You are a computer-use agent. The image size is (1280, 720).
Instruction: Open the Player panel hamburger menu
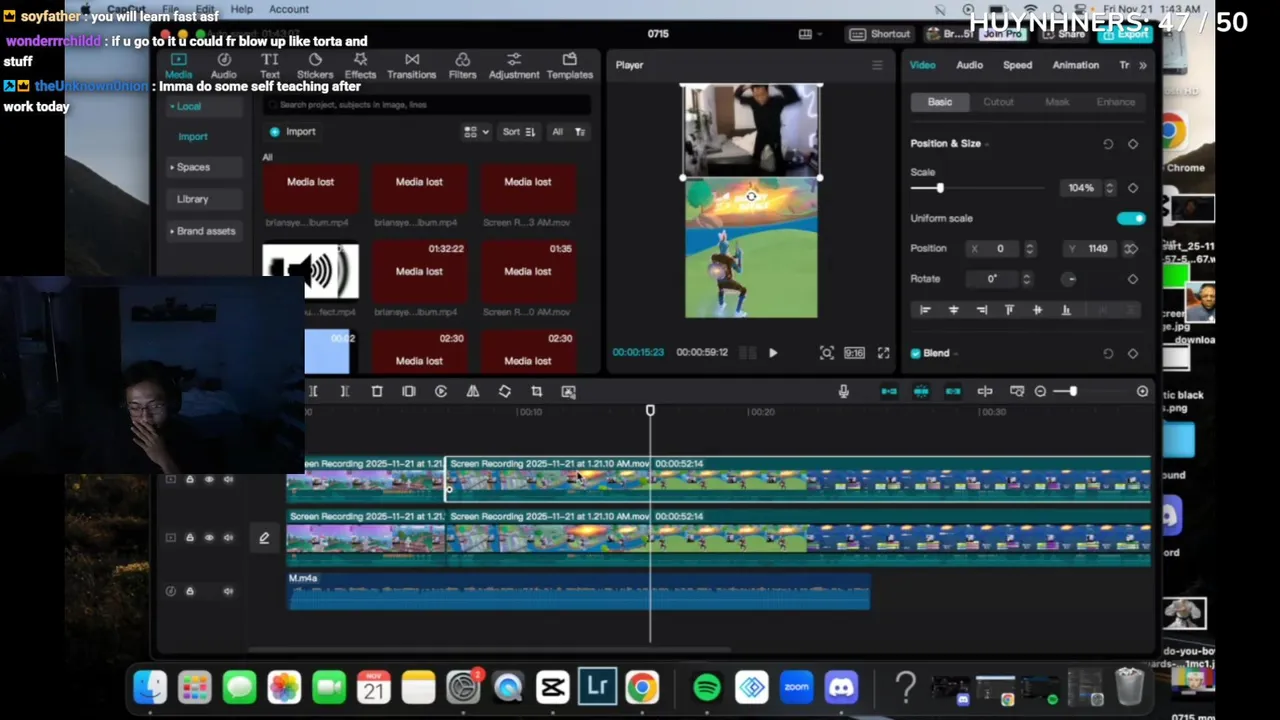pyautogui.click(x=877, y=65)
